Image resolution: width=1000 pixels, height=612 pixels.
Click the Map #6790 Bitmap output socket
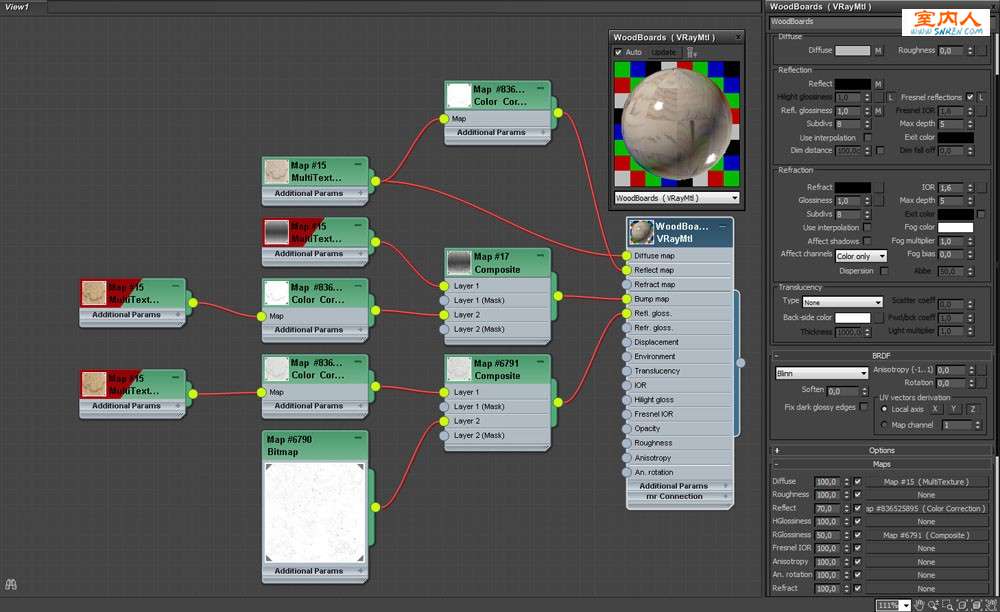pyautogui.click(x=376, y=507)
